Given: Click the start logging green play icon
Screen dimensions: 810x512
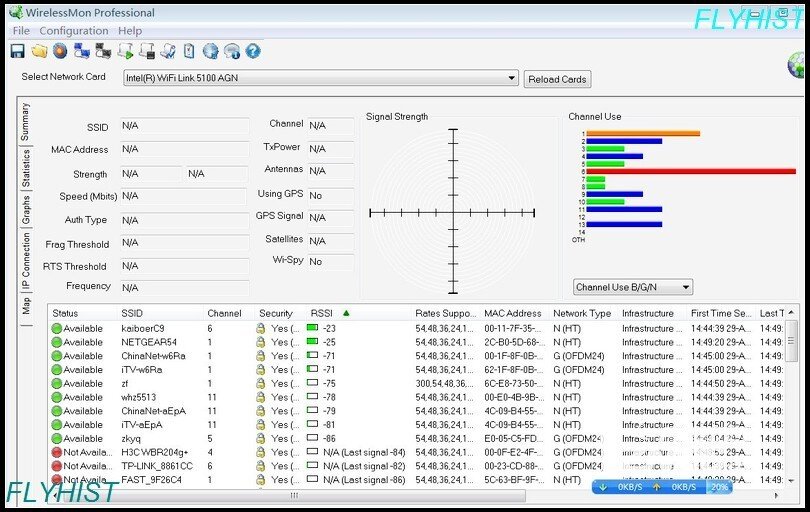Looking at the screenshot, I should [125, 51].
